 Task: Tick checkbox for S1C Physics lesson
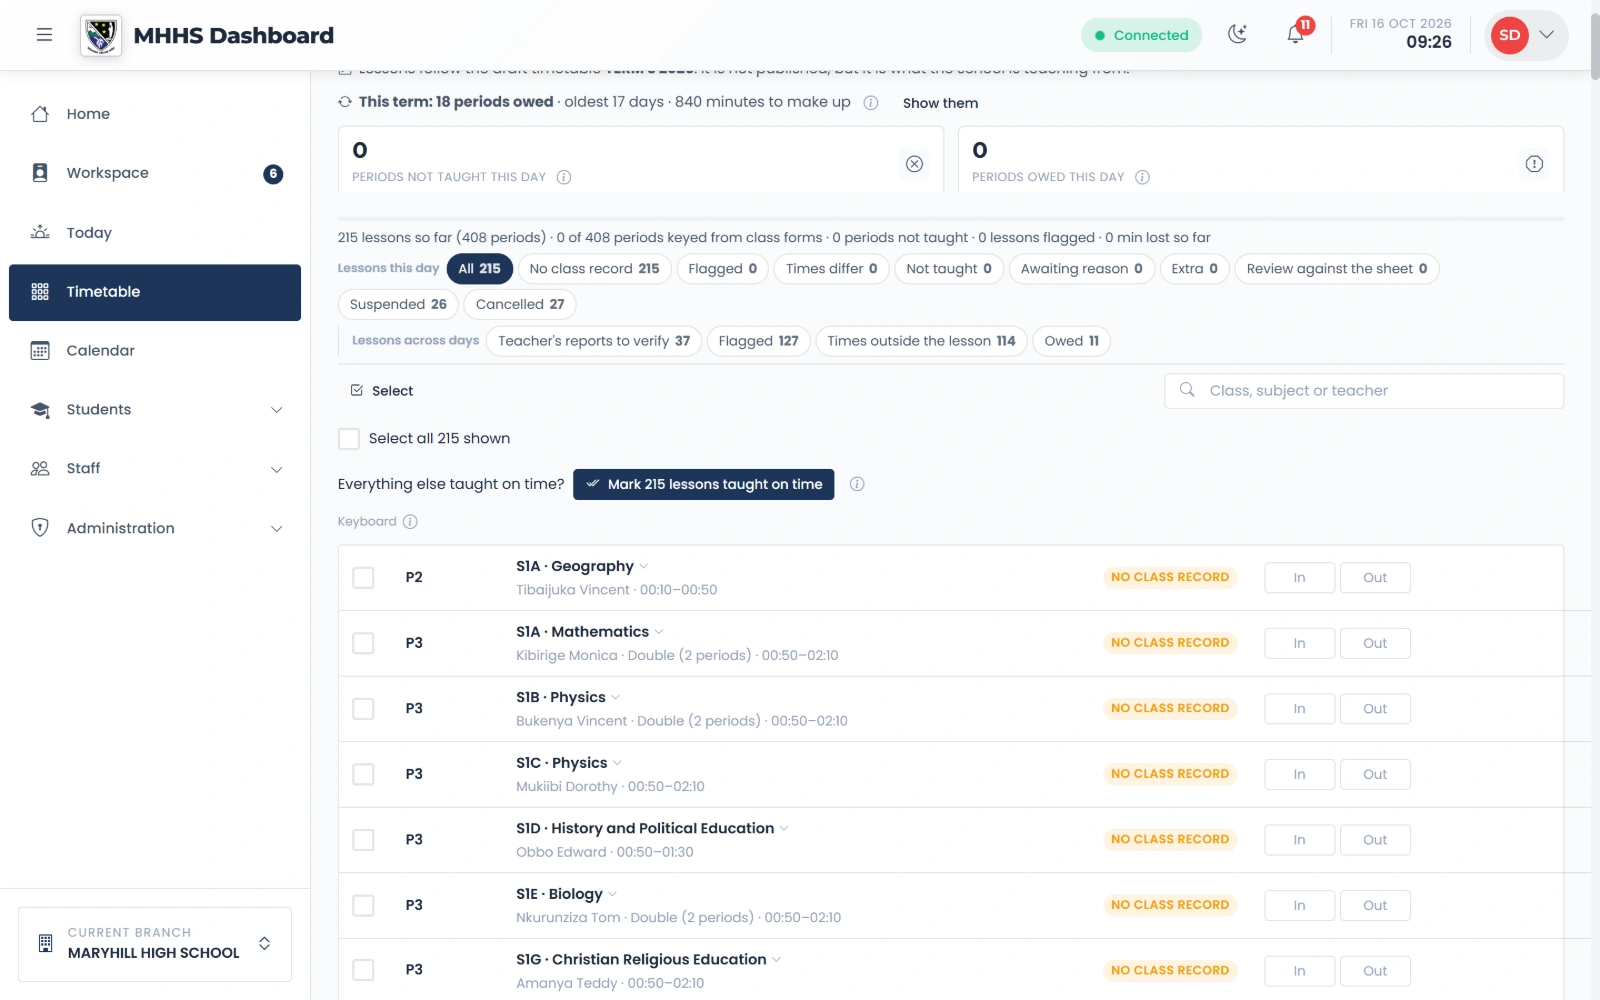(363, 774)
